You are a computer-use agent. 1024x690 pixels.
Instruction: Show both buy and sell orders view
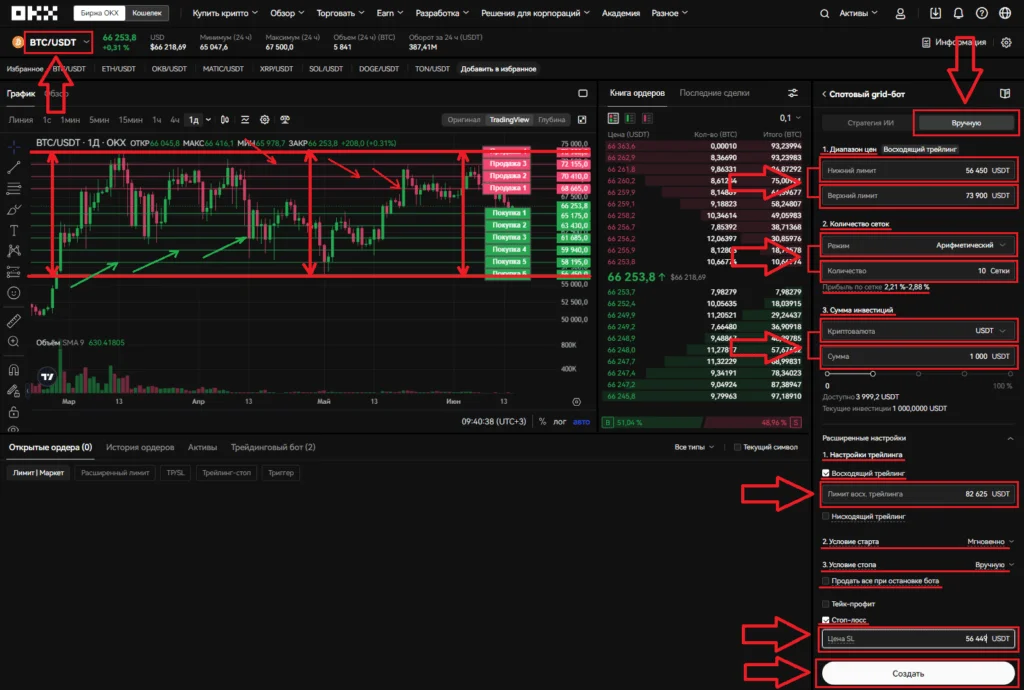click(613, 118)
